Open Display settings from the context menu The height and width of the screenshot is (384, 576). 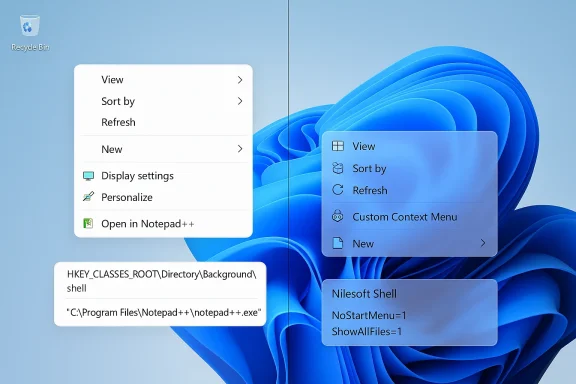[163, 176]
